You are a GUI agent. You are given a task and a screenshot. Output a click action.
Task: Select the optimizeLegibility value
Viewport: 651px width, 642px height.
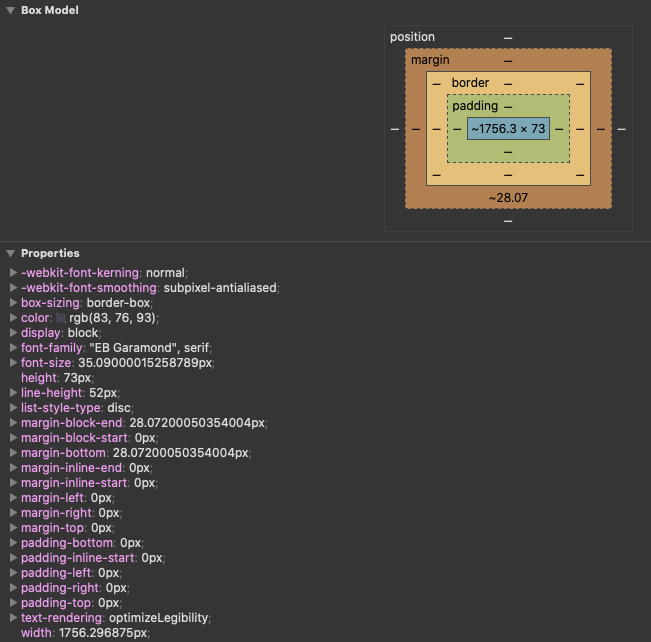pos(159,618)
